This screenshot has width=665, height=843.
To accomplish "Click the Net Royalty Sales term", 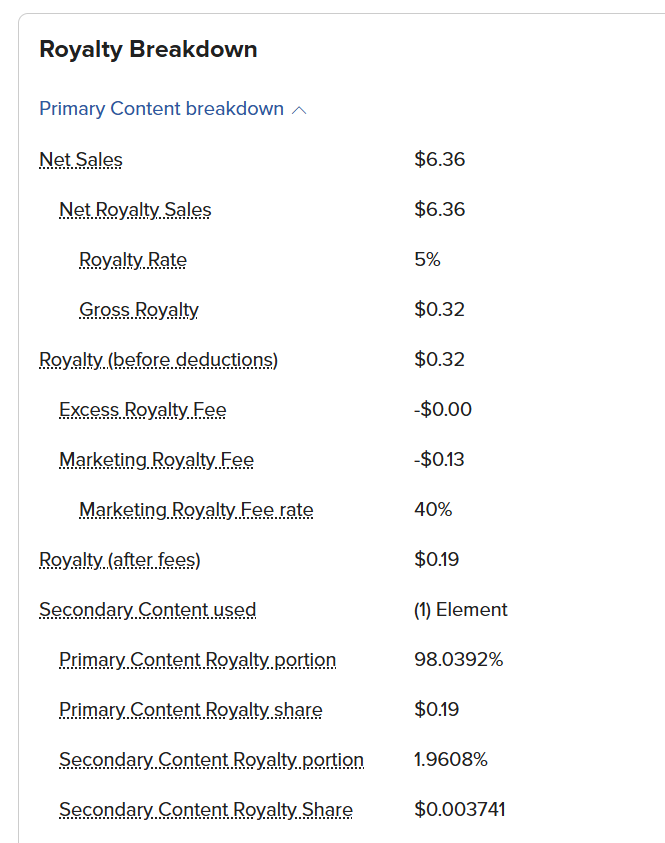I will (x=135, y=210).
